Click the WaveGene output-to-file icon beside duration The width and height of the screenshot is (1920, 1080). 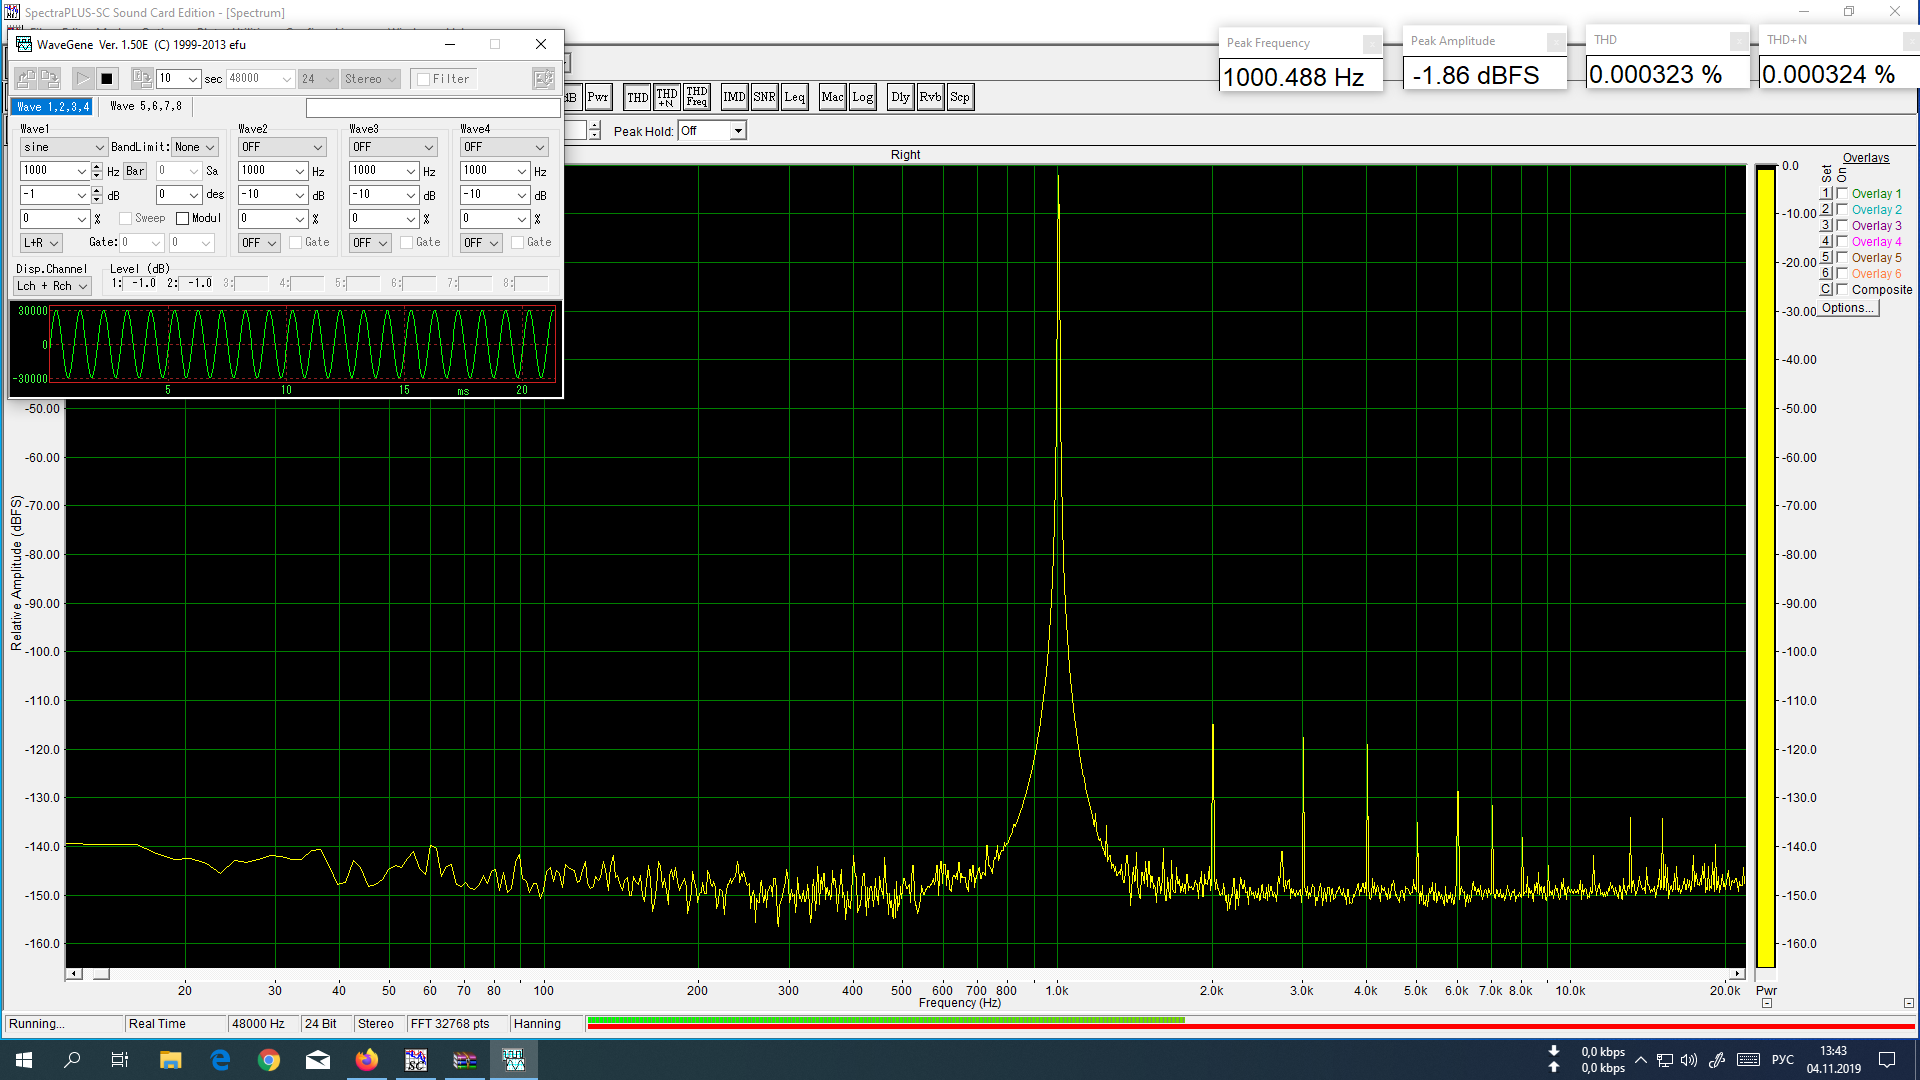point(142,78)
